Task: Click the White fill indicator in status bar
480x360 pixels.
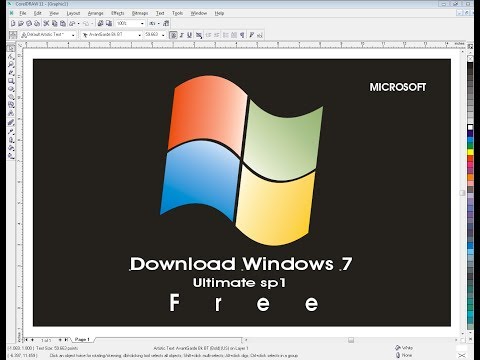Action: click(403, 347)
